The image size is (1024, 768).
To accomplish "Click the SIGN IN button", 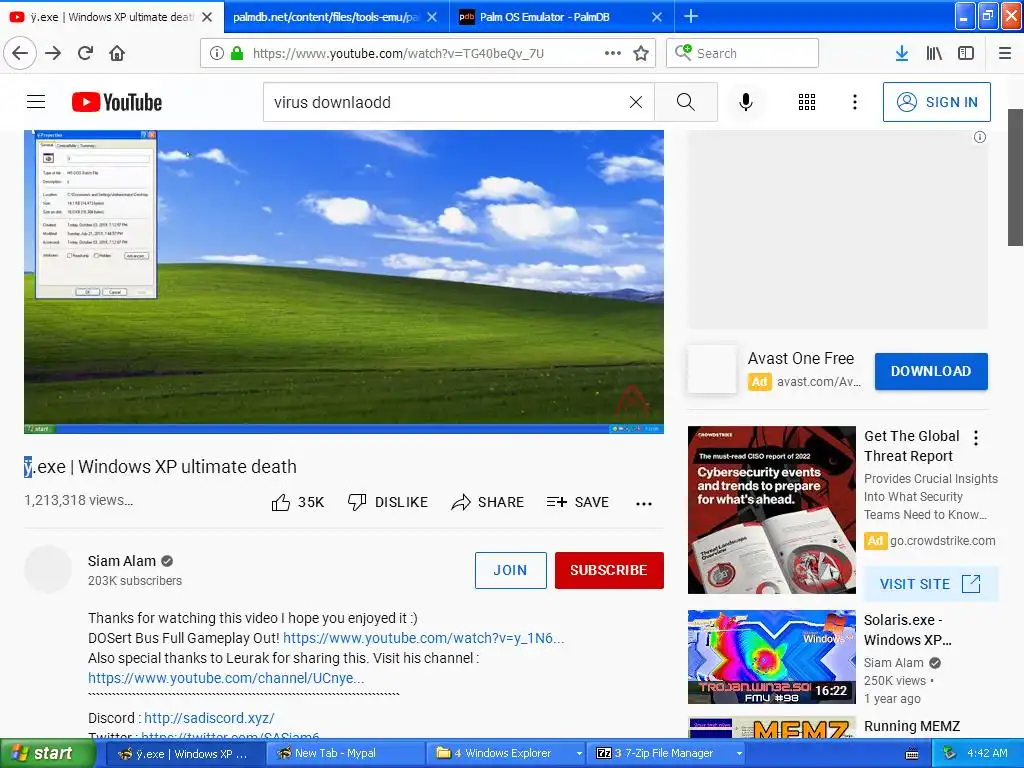I will tap(936, 102).
